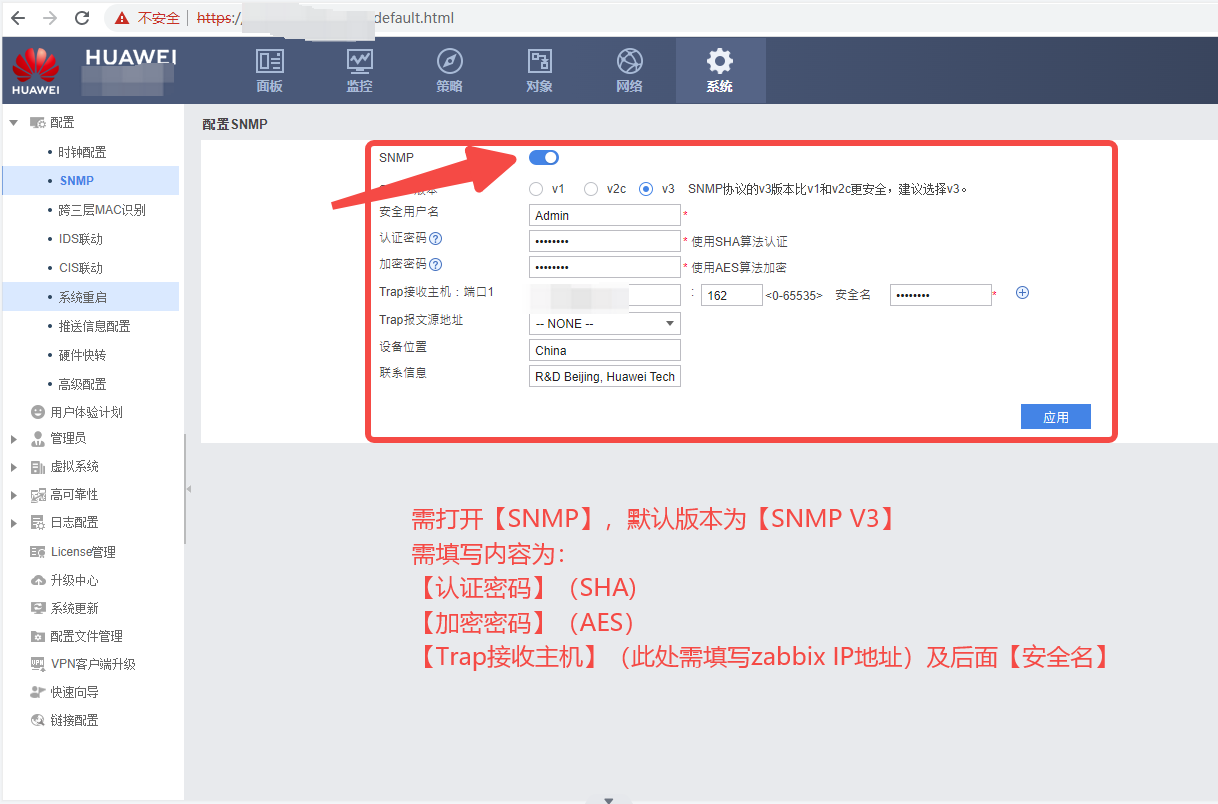
Task: Open the 系统 system tab
Action: [x=720, y=70]
